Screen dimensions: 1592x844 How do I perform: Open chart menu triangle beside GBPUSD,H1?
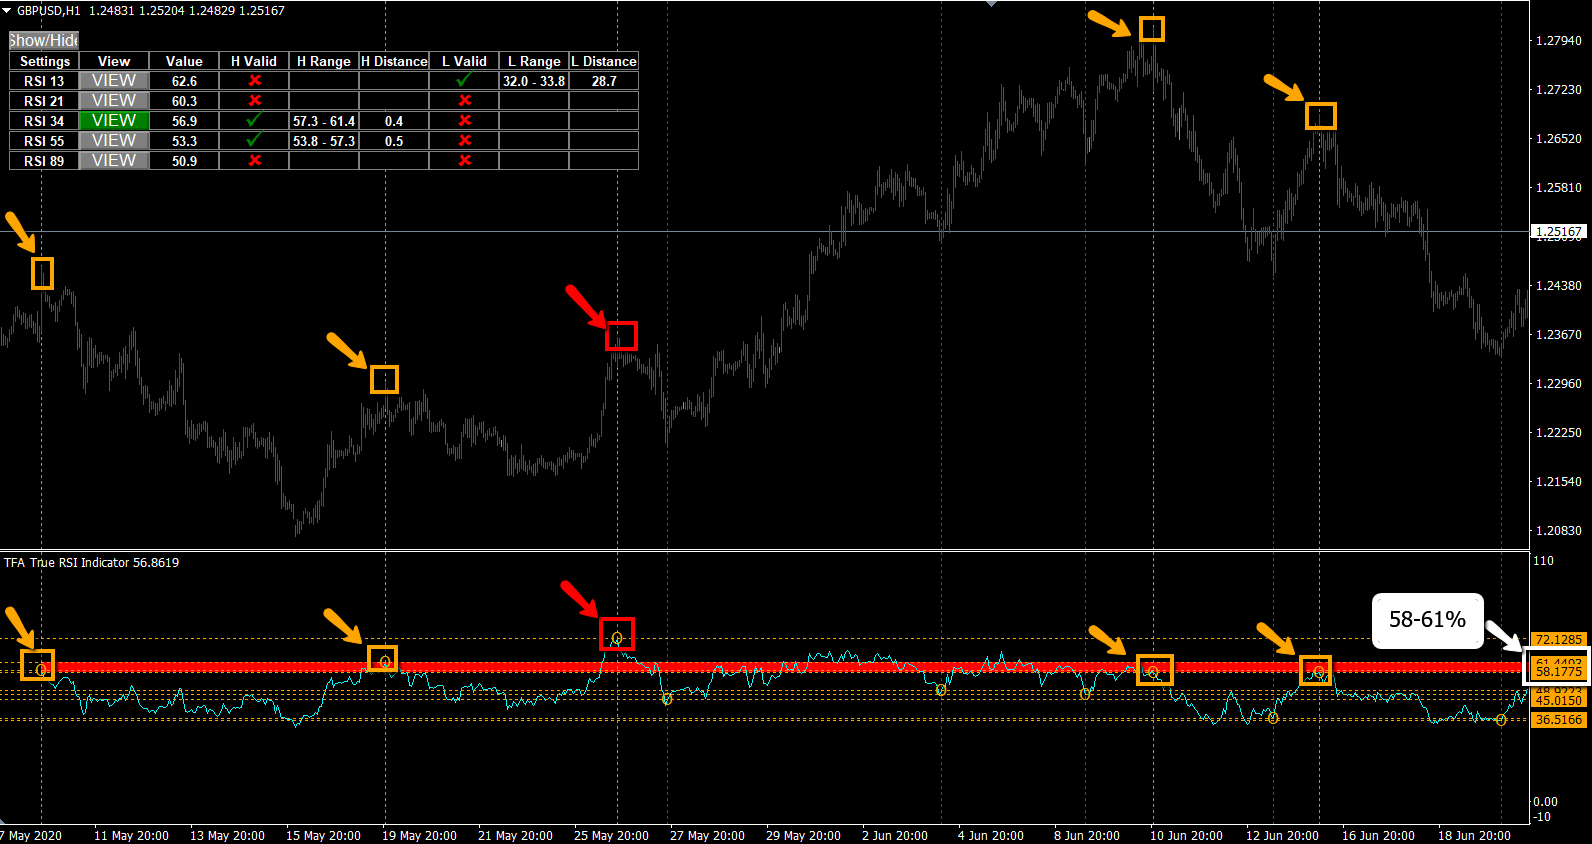click(7, 10)
